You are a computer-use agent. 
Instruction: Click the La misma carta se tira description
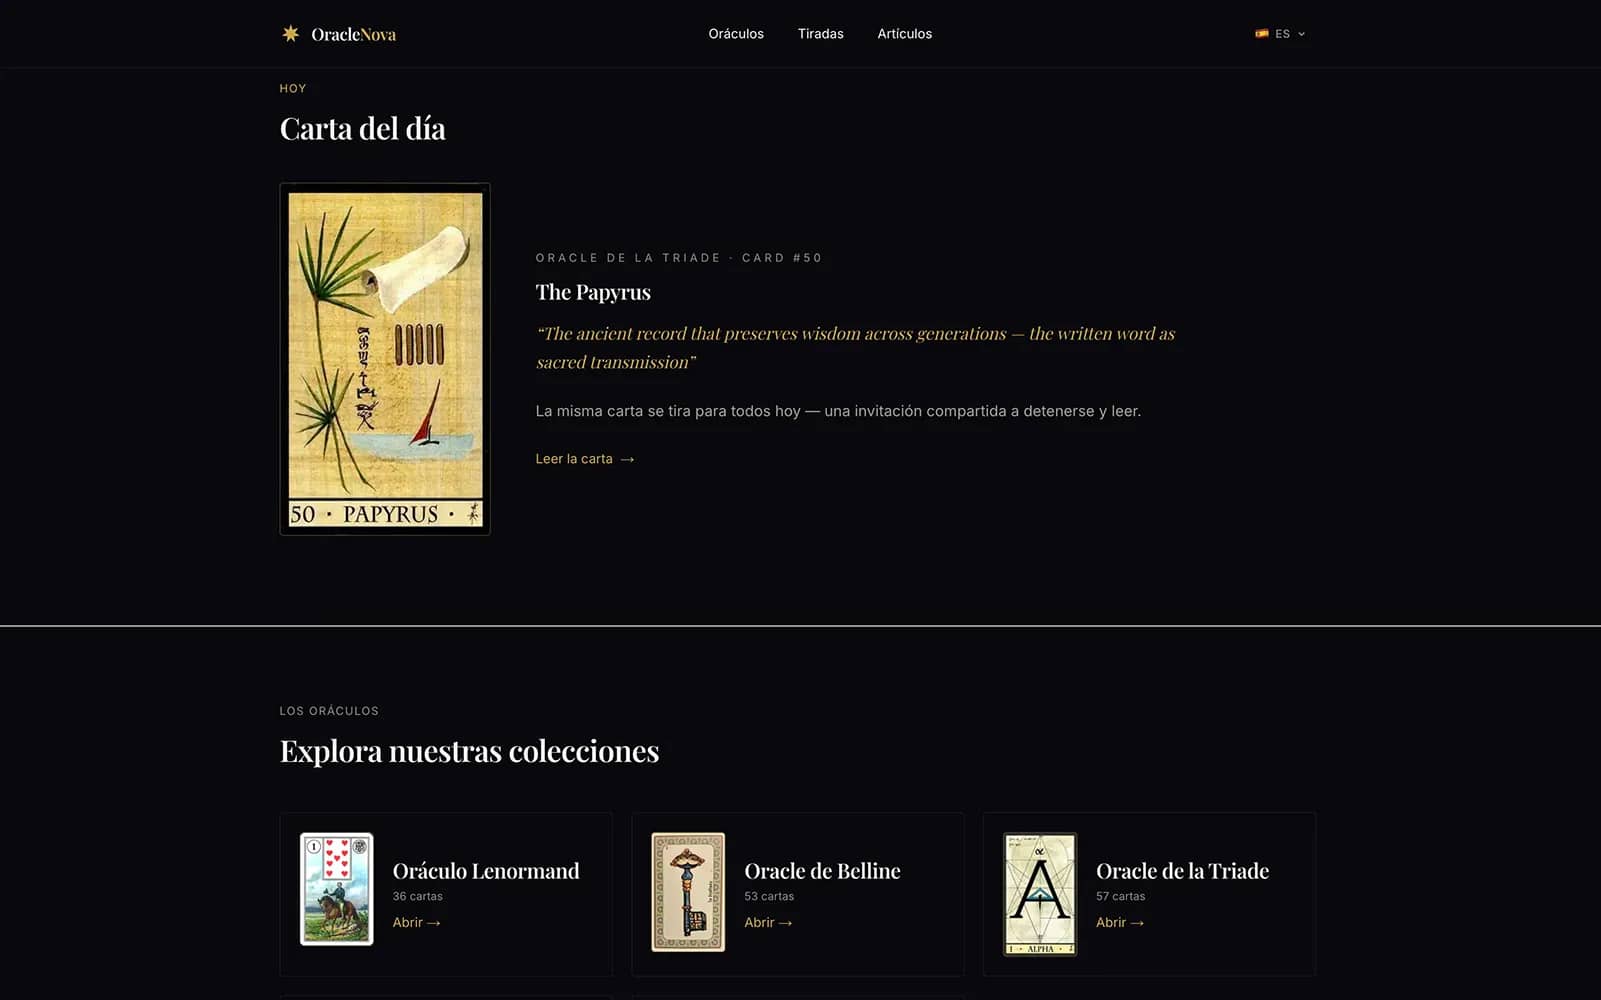click(x=838, y=411)
